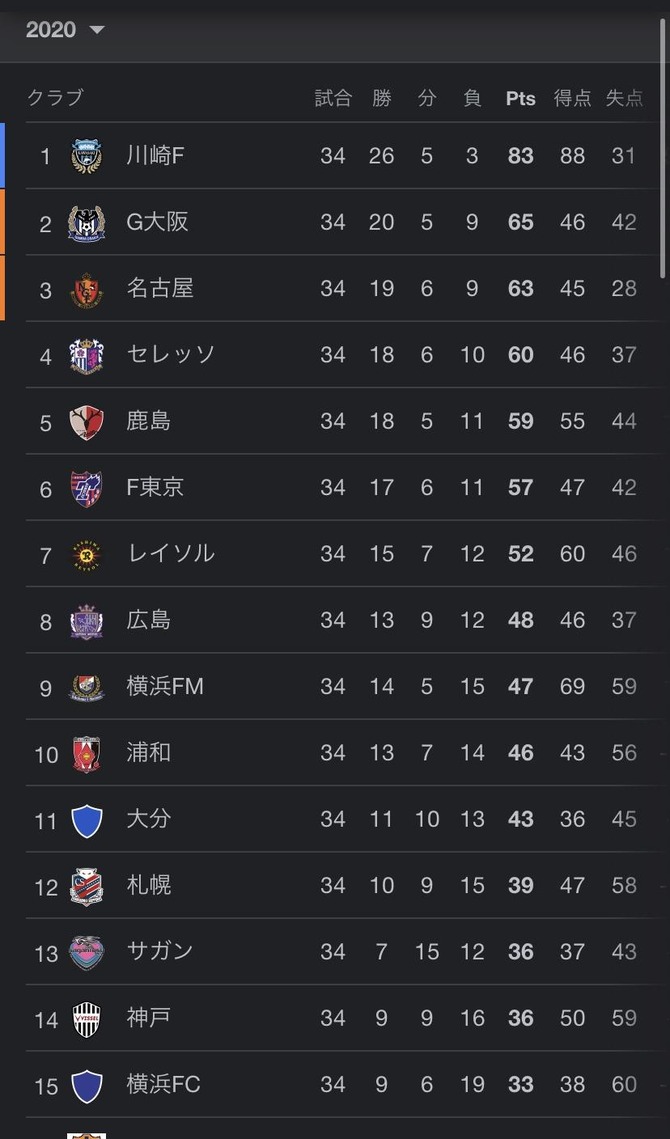Click the Nagoya Grampus club crest
The image size is (670, 1139).
86,289
